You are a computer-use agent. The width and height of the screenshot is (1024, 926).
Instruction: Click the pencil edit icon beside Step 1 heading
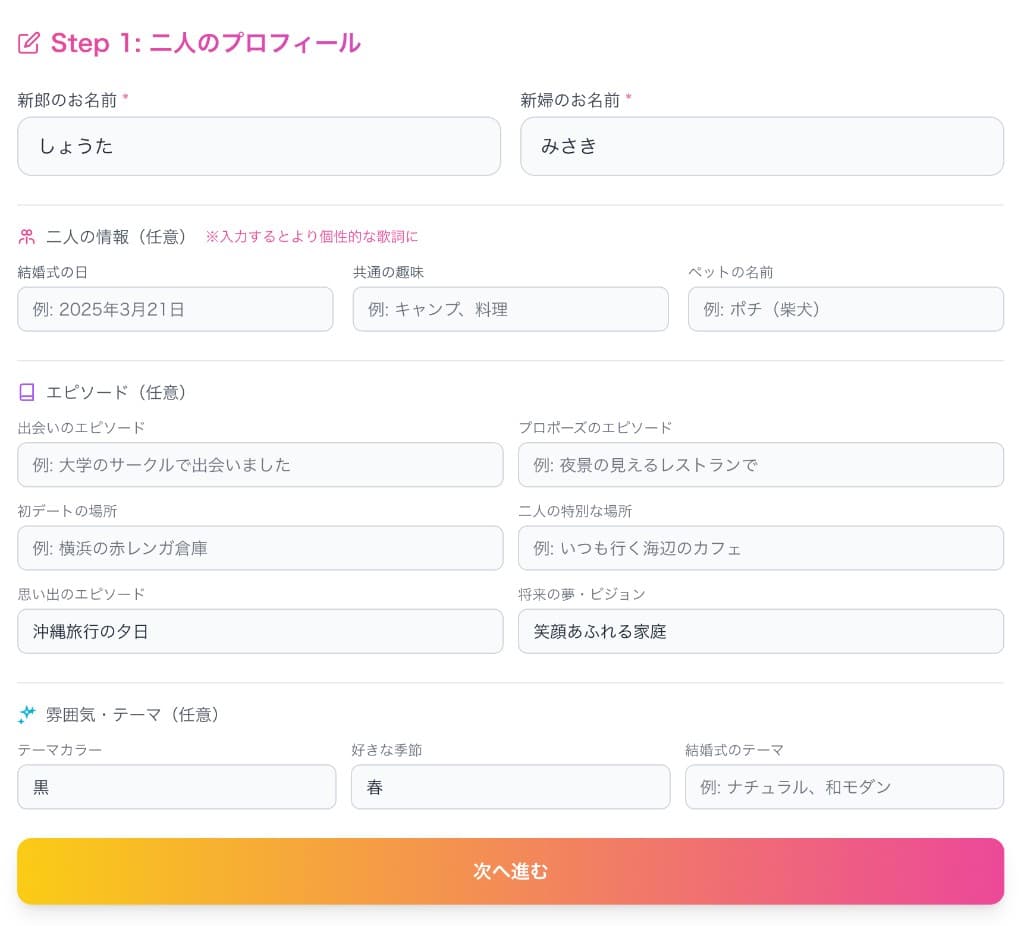(x=28, y=43)
